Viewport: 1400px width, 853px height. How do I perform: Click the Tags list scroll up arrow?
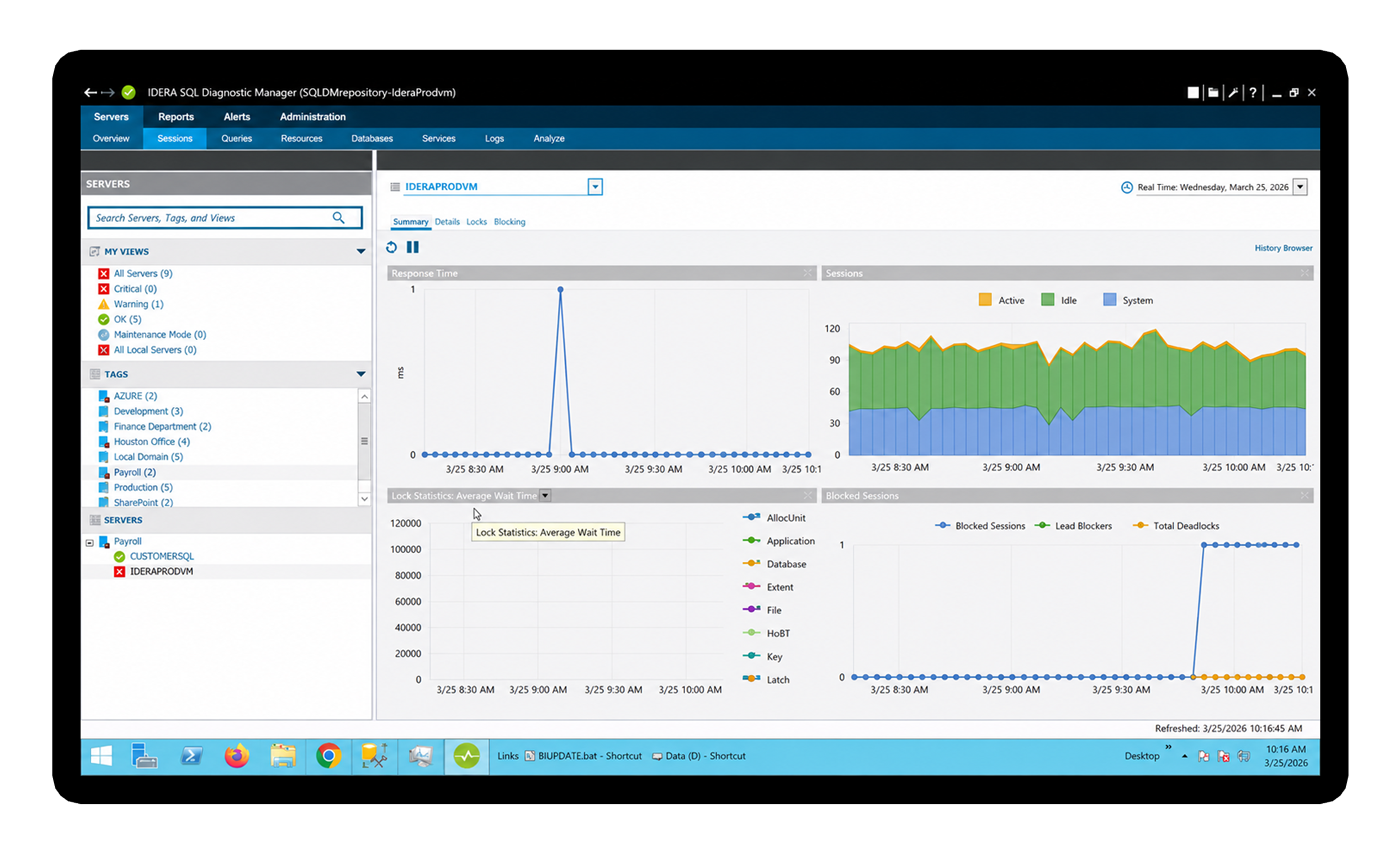(x=364, y=397)
